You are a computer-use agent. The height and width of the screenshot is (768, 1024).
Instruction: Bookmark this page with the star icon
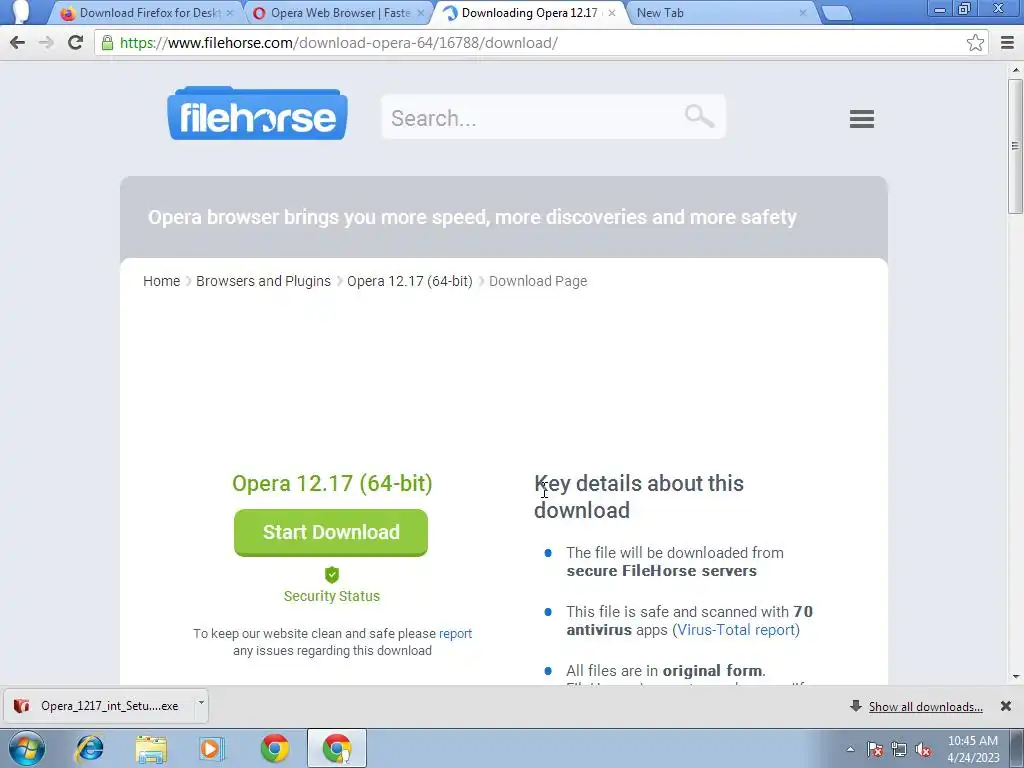click(x=975, y=43)
